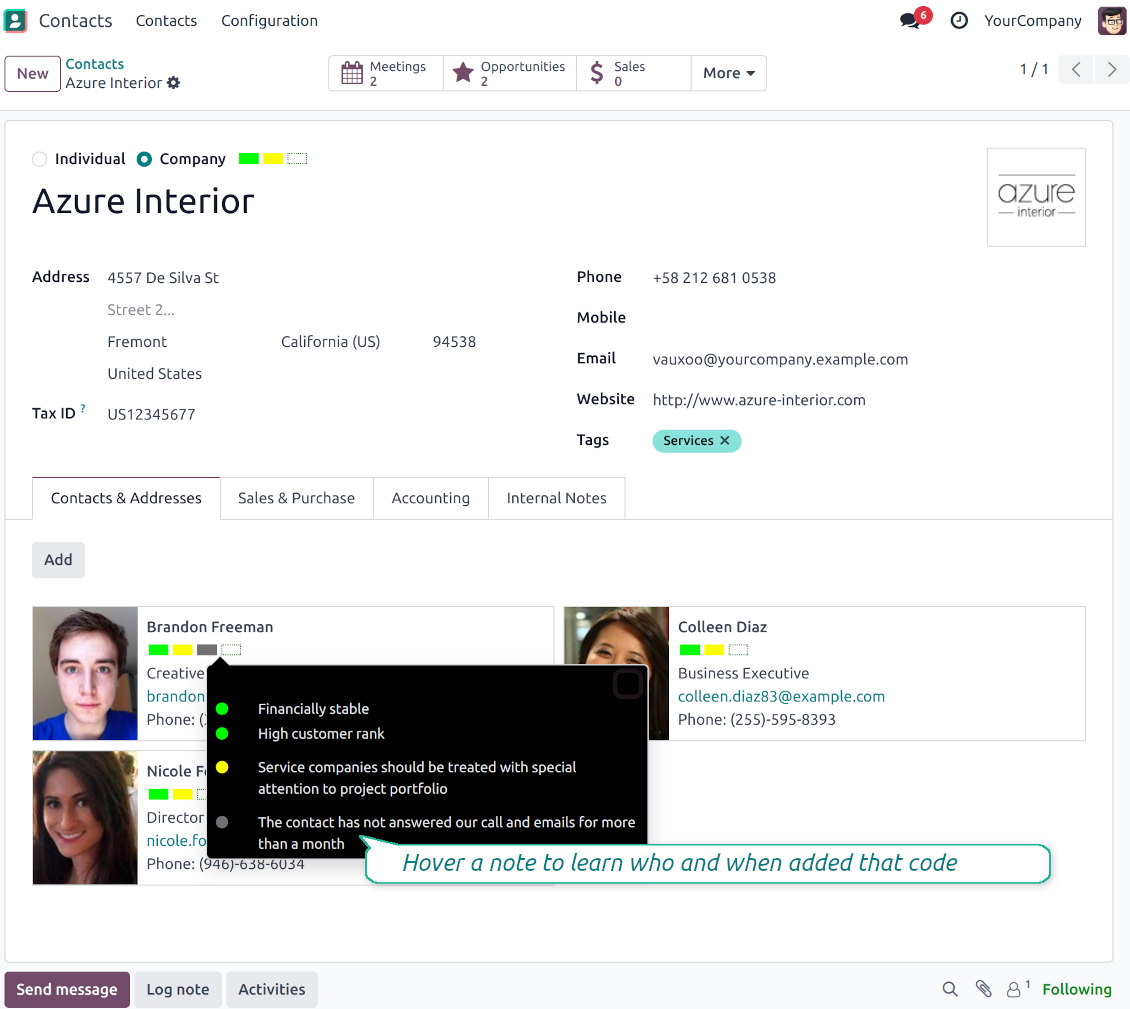Click green status box under Colleen Diaz

click(x=690, y=650)
